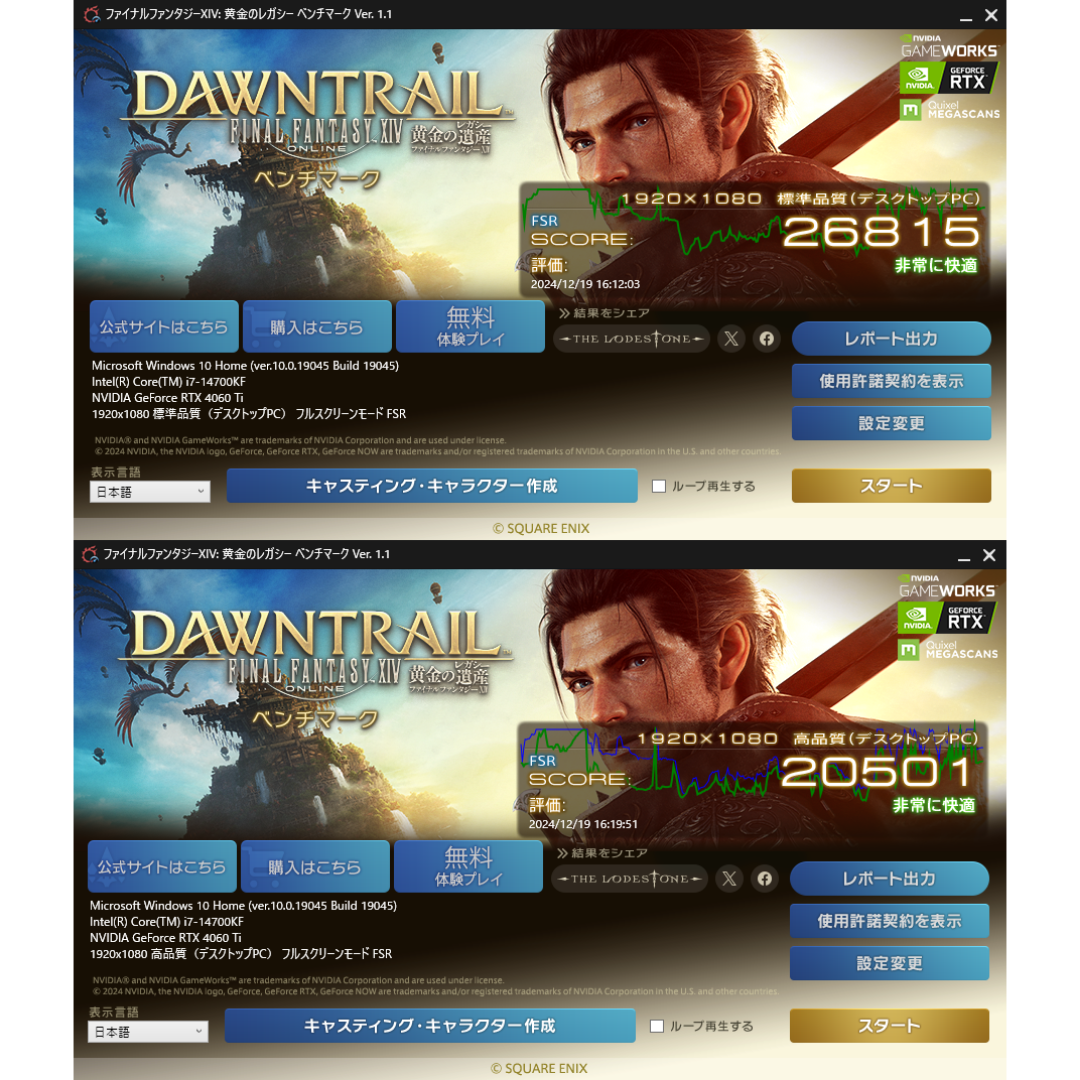Open キャスティング・キャラクター作成 in upper window
Screen dimensions: 1080x1080
tap(432, 486)
